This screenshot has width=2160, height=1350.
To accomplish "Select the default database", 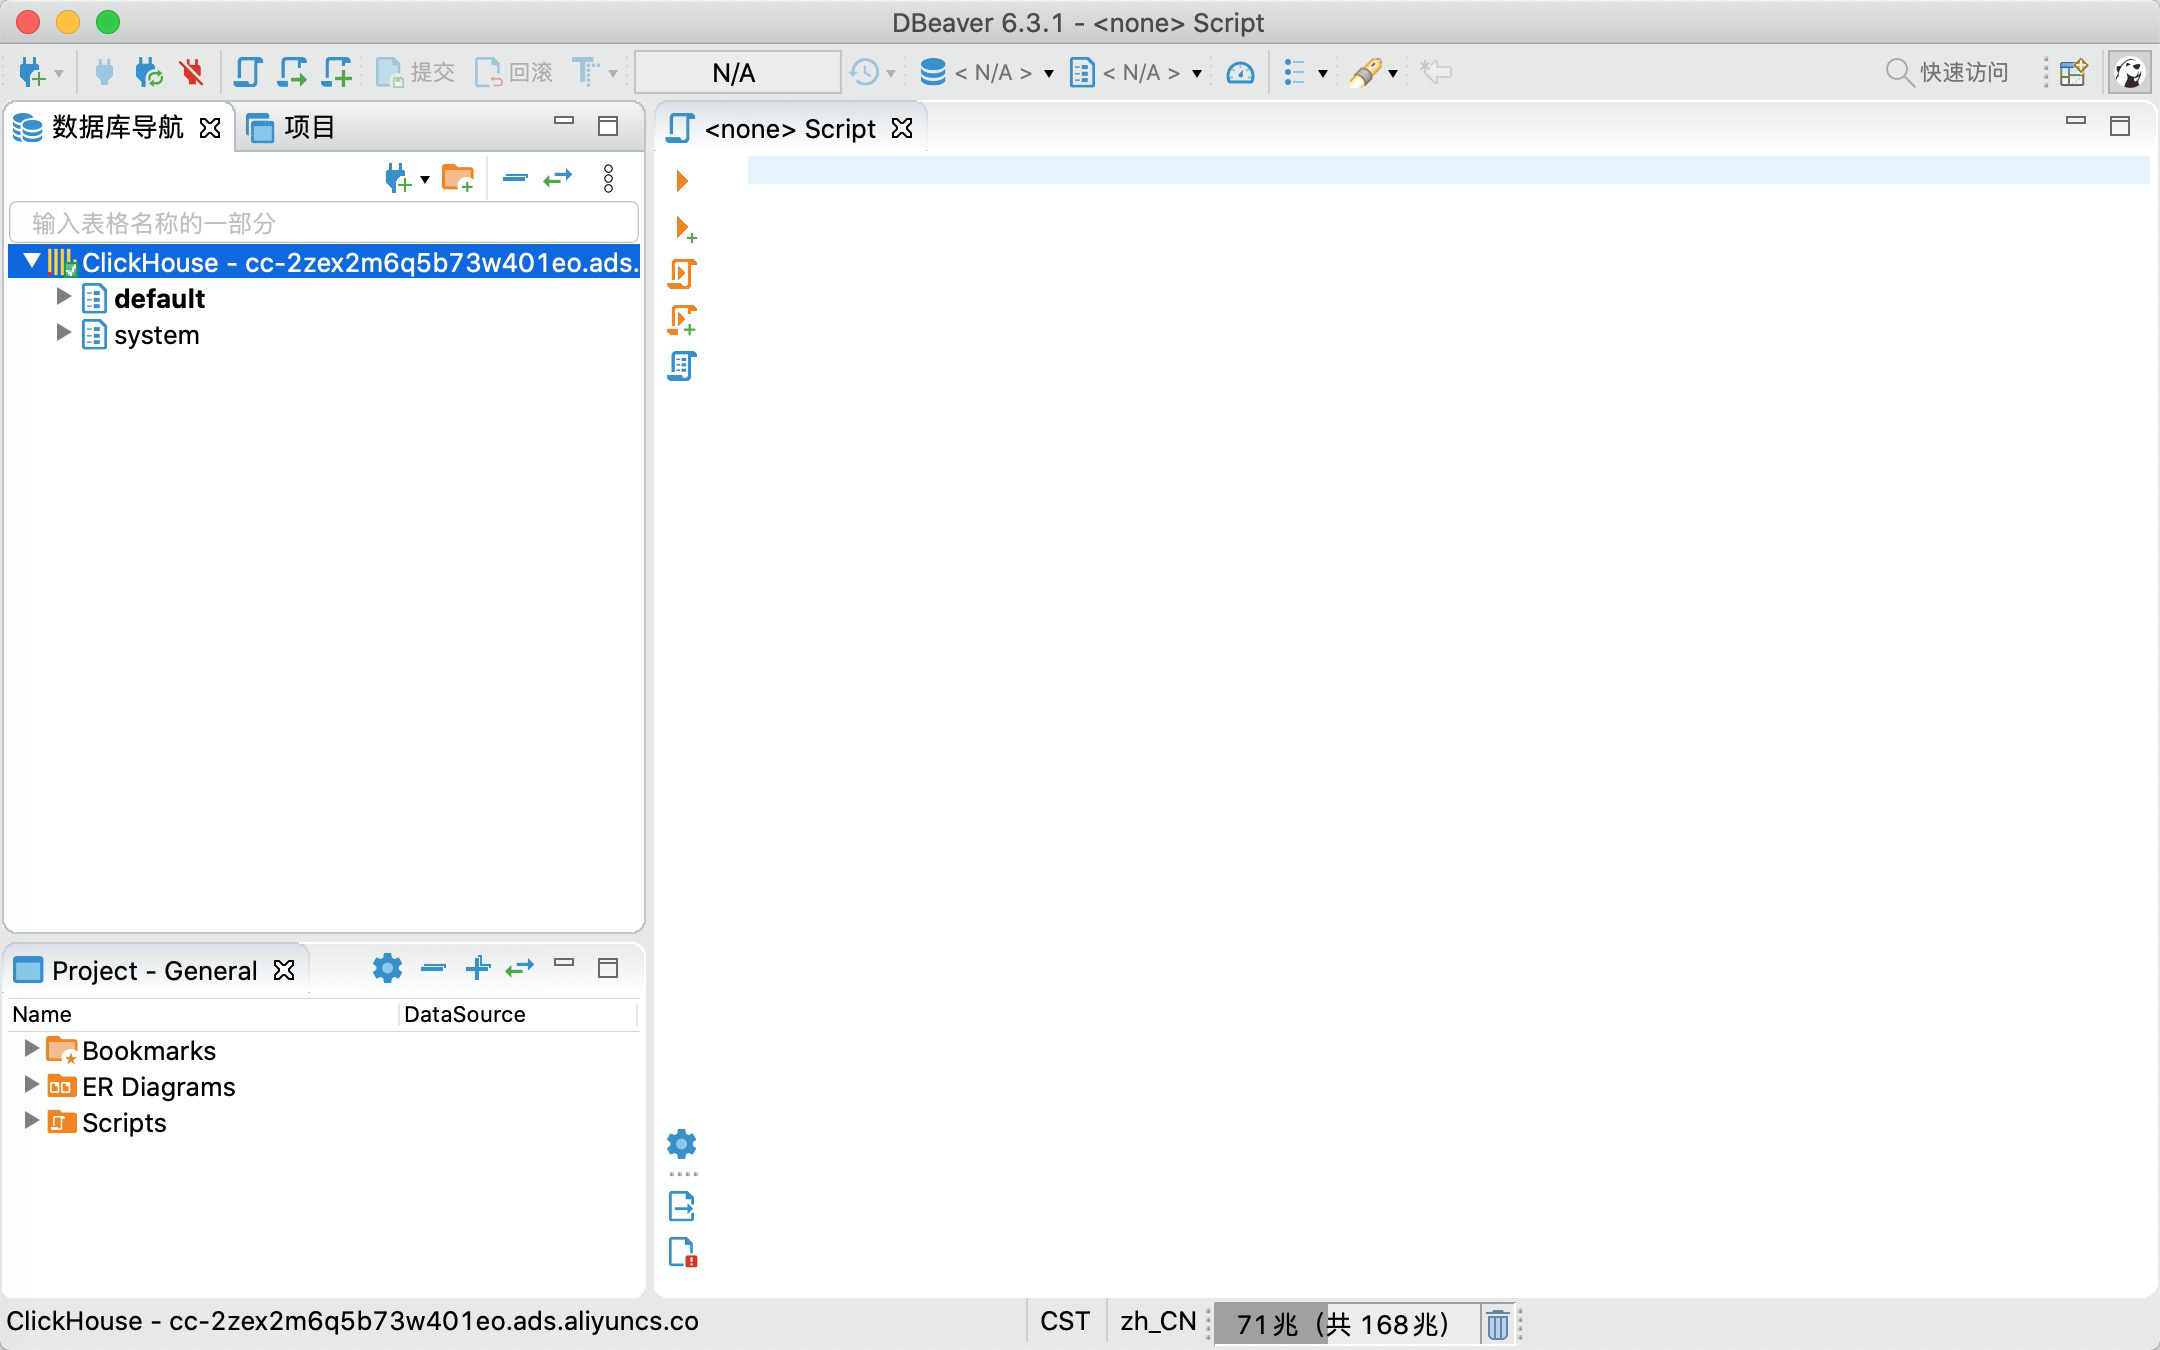I will coord(159,298).
